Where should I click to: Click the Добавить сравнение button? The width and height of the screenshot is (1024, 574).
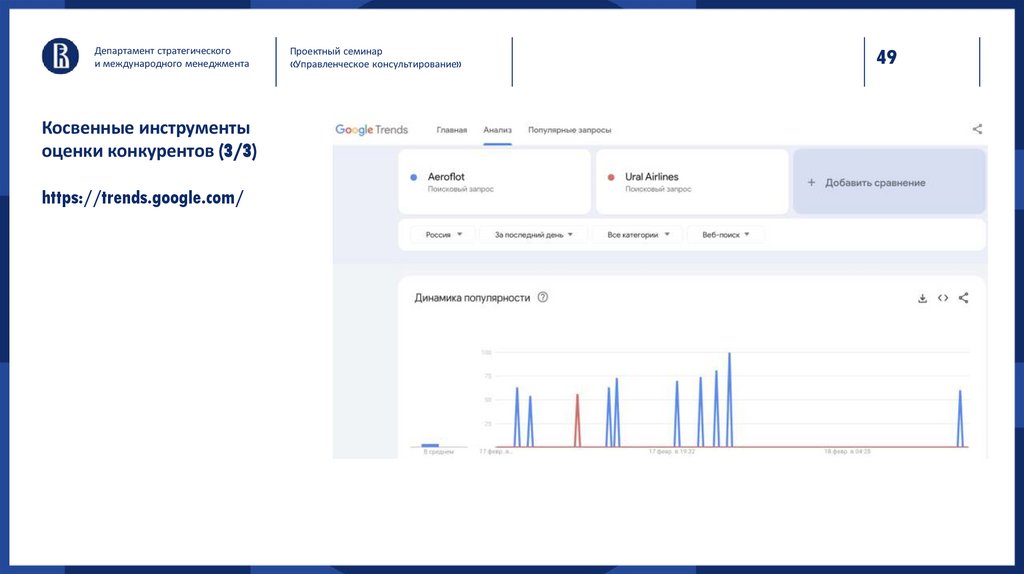click(x=889, y=182)
